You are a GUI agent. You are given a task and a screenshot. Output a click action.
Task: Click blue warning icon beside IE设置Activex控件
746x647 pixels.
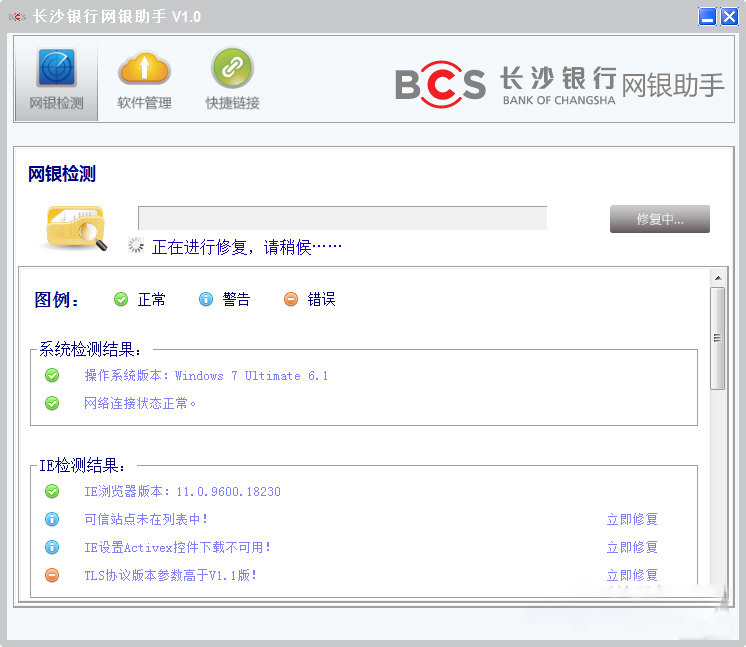(x=52, y=547)
